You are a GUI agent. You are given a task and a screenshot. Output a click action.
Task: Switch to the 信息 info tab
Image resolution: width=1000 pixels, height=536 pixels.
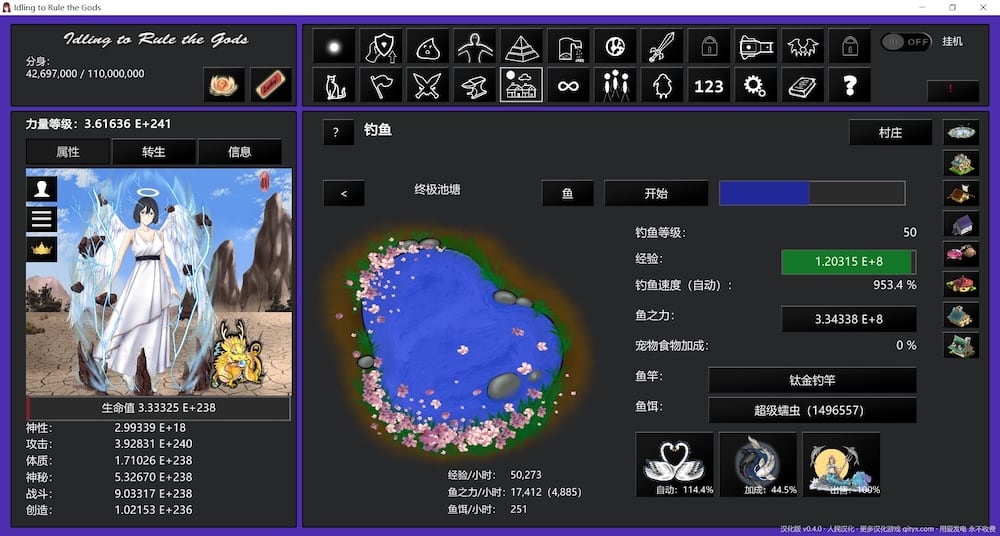coord(240,152)
